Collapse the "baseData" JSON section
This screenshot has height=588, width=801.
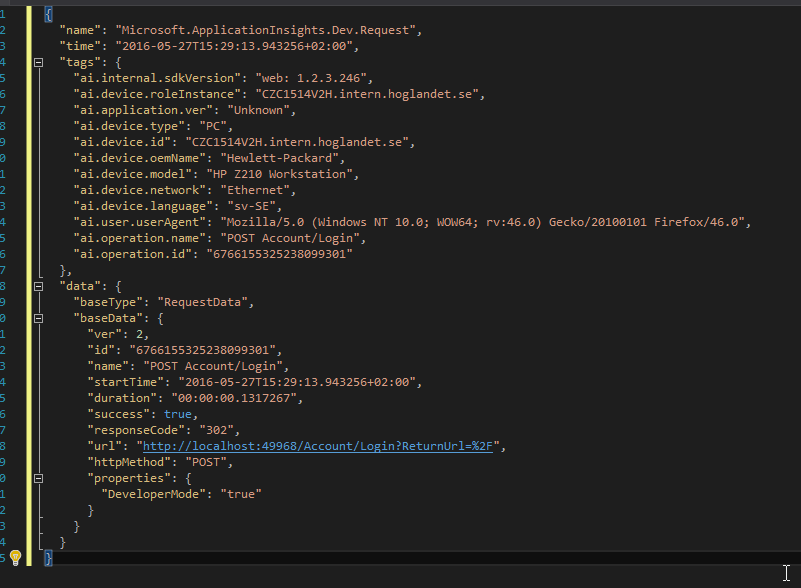tap(38, 318)
